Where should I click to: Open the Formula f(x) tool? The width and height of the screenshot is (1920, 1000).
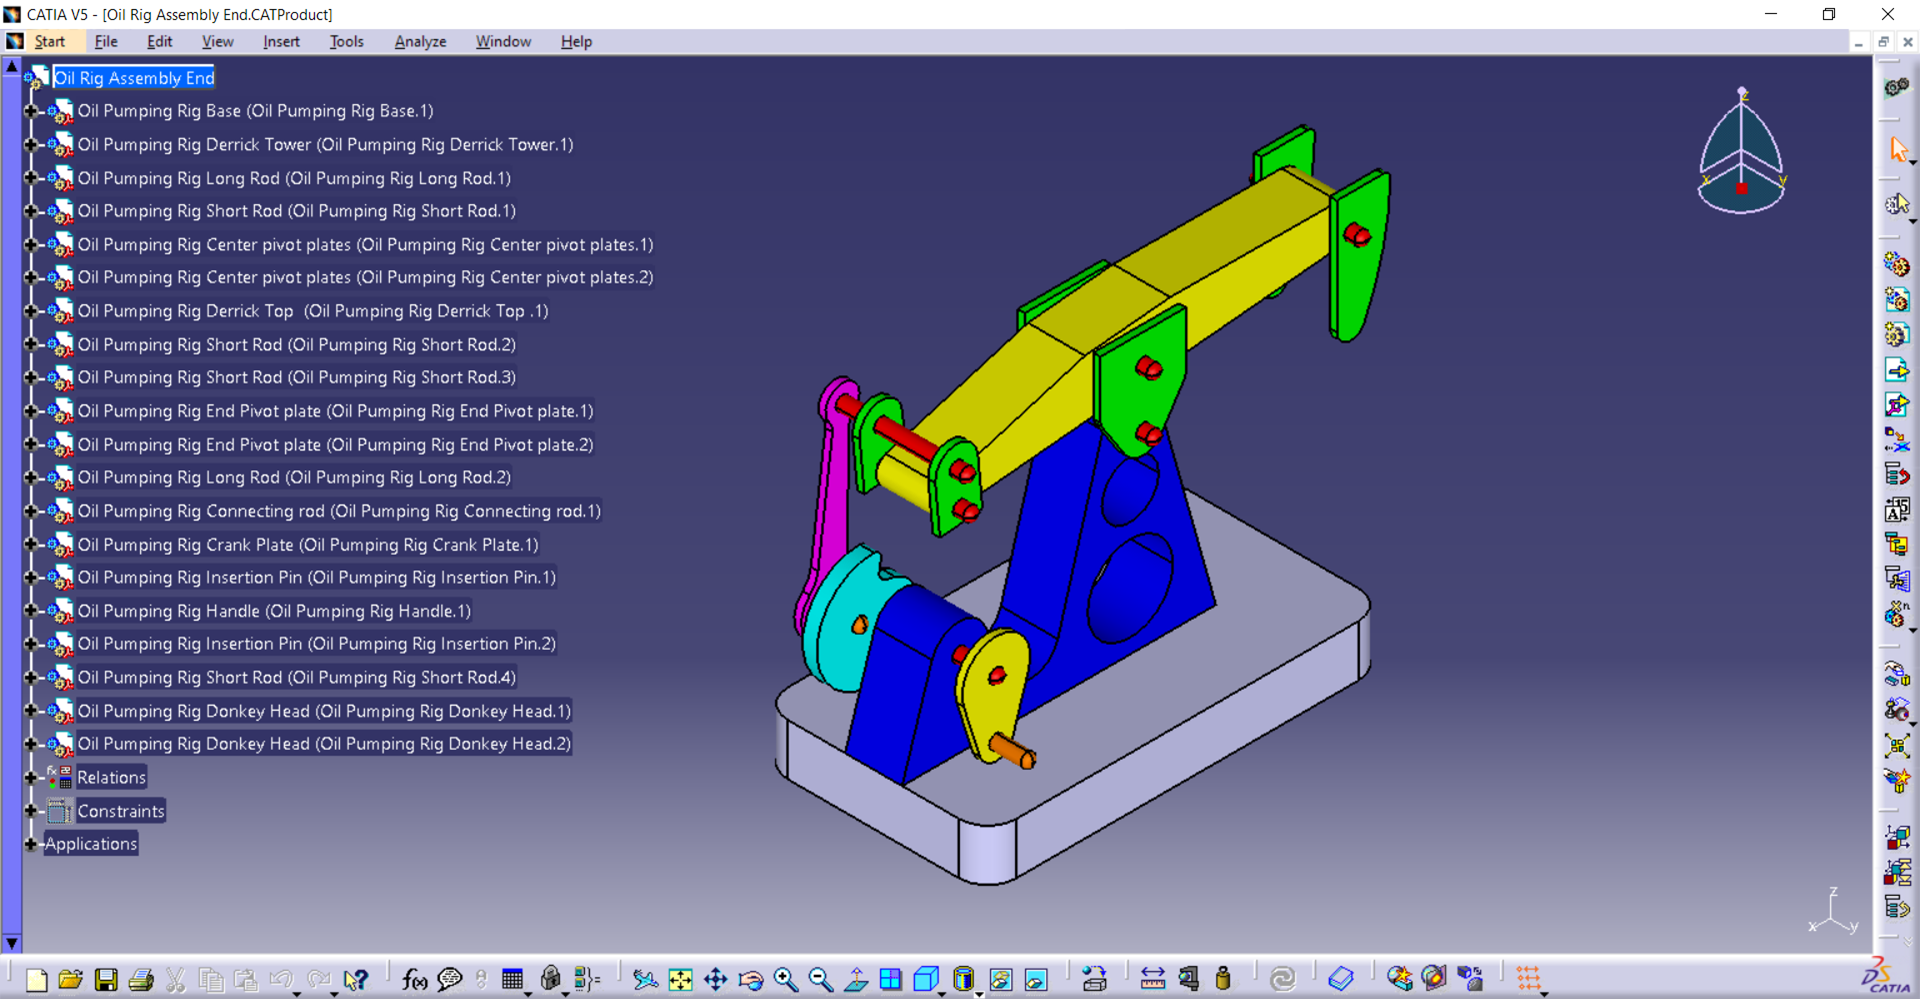414,979
